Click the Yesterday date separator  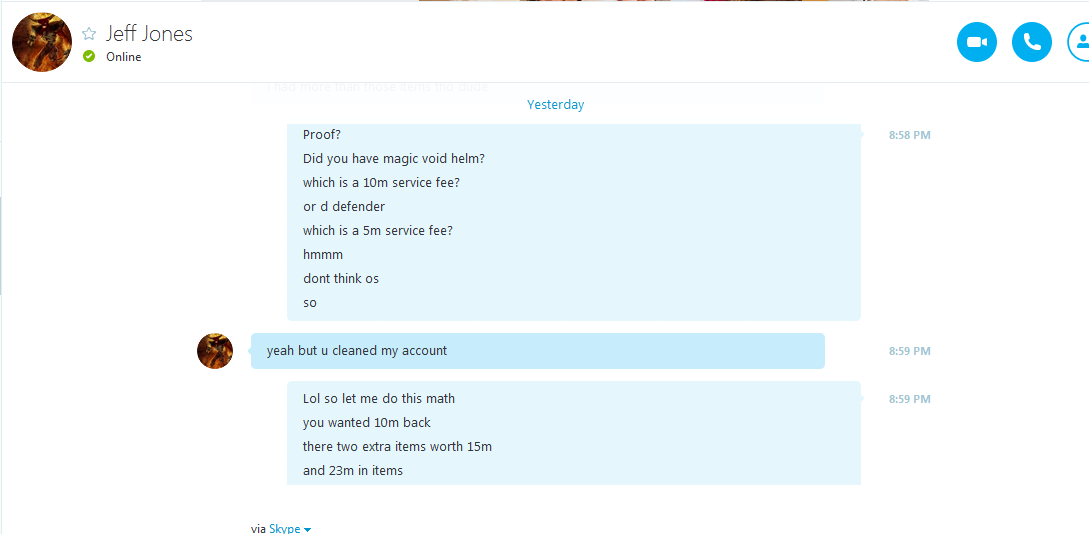click(x=556, y=105)
